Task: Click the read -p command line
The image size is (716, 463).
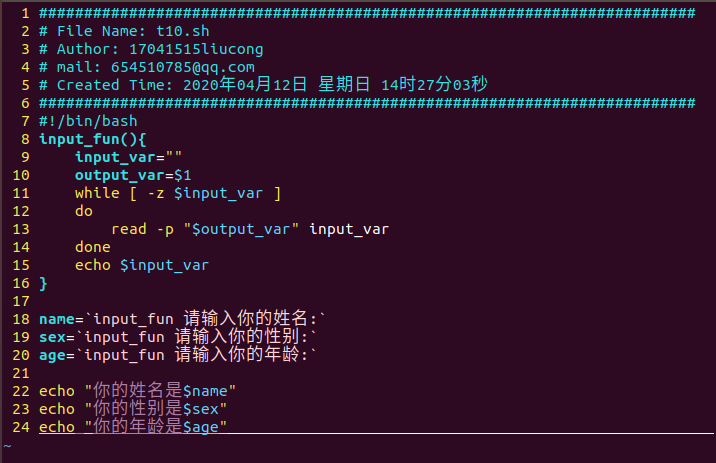Action: pos(250,229)
